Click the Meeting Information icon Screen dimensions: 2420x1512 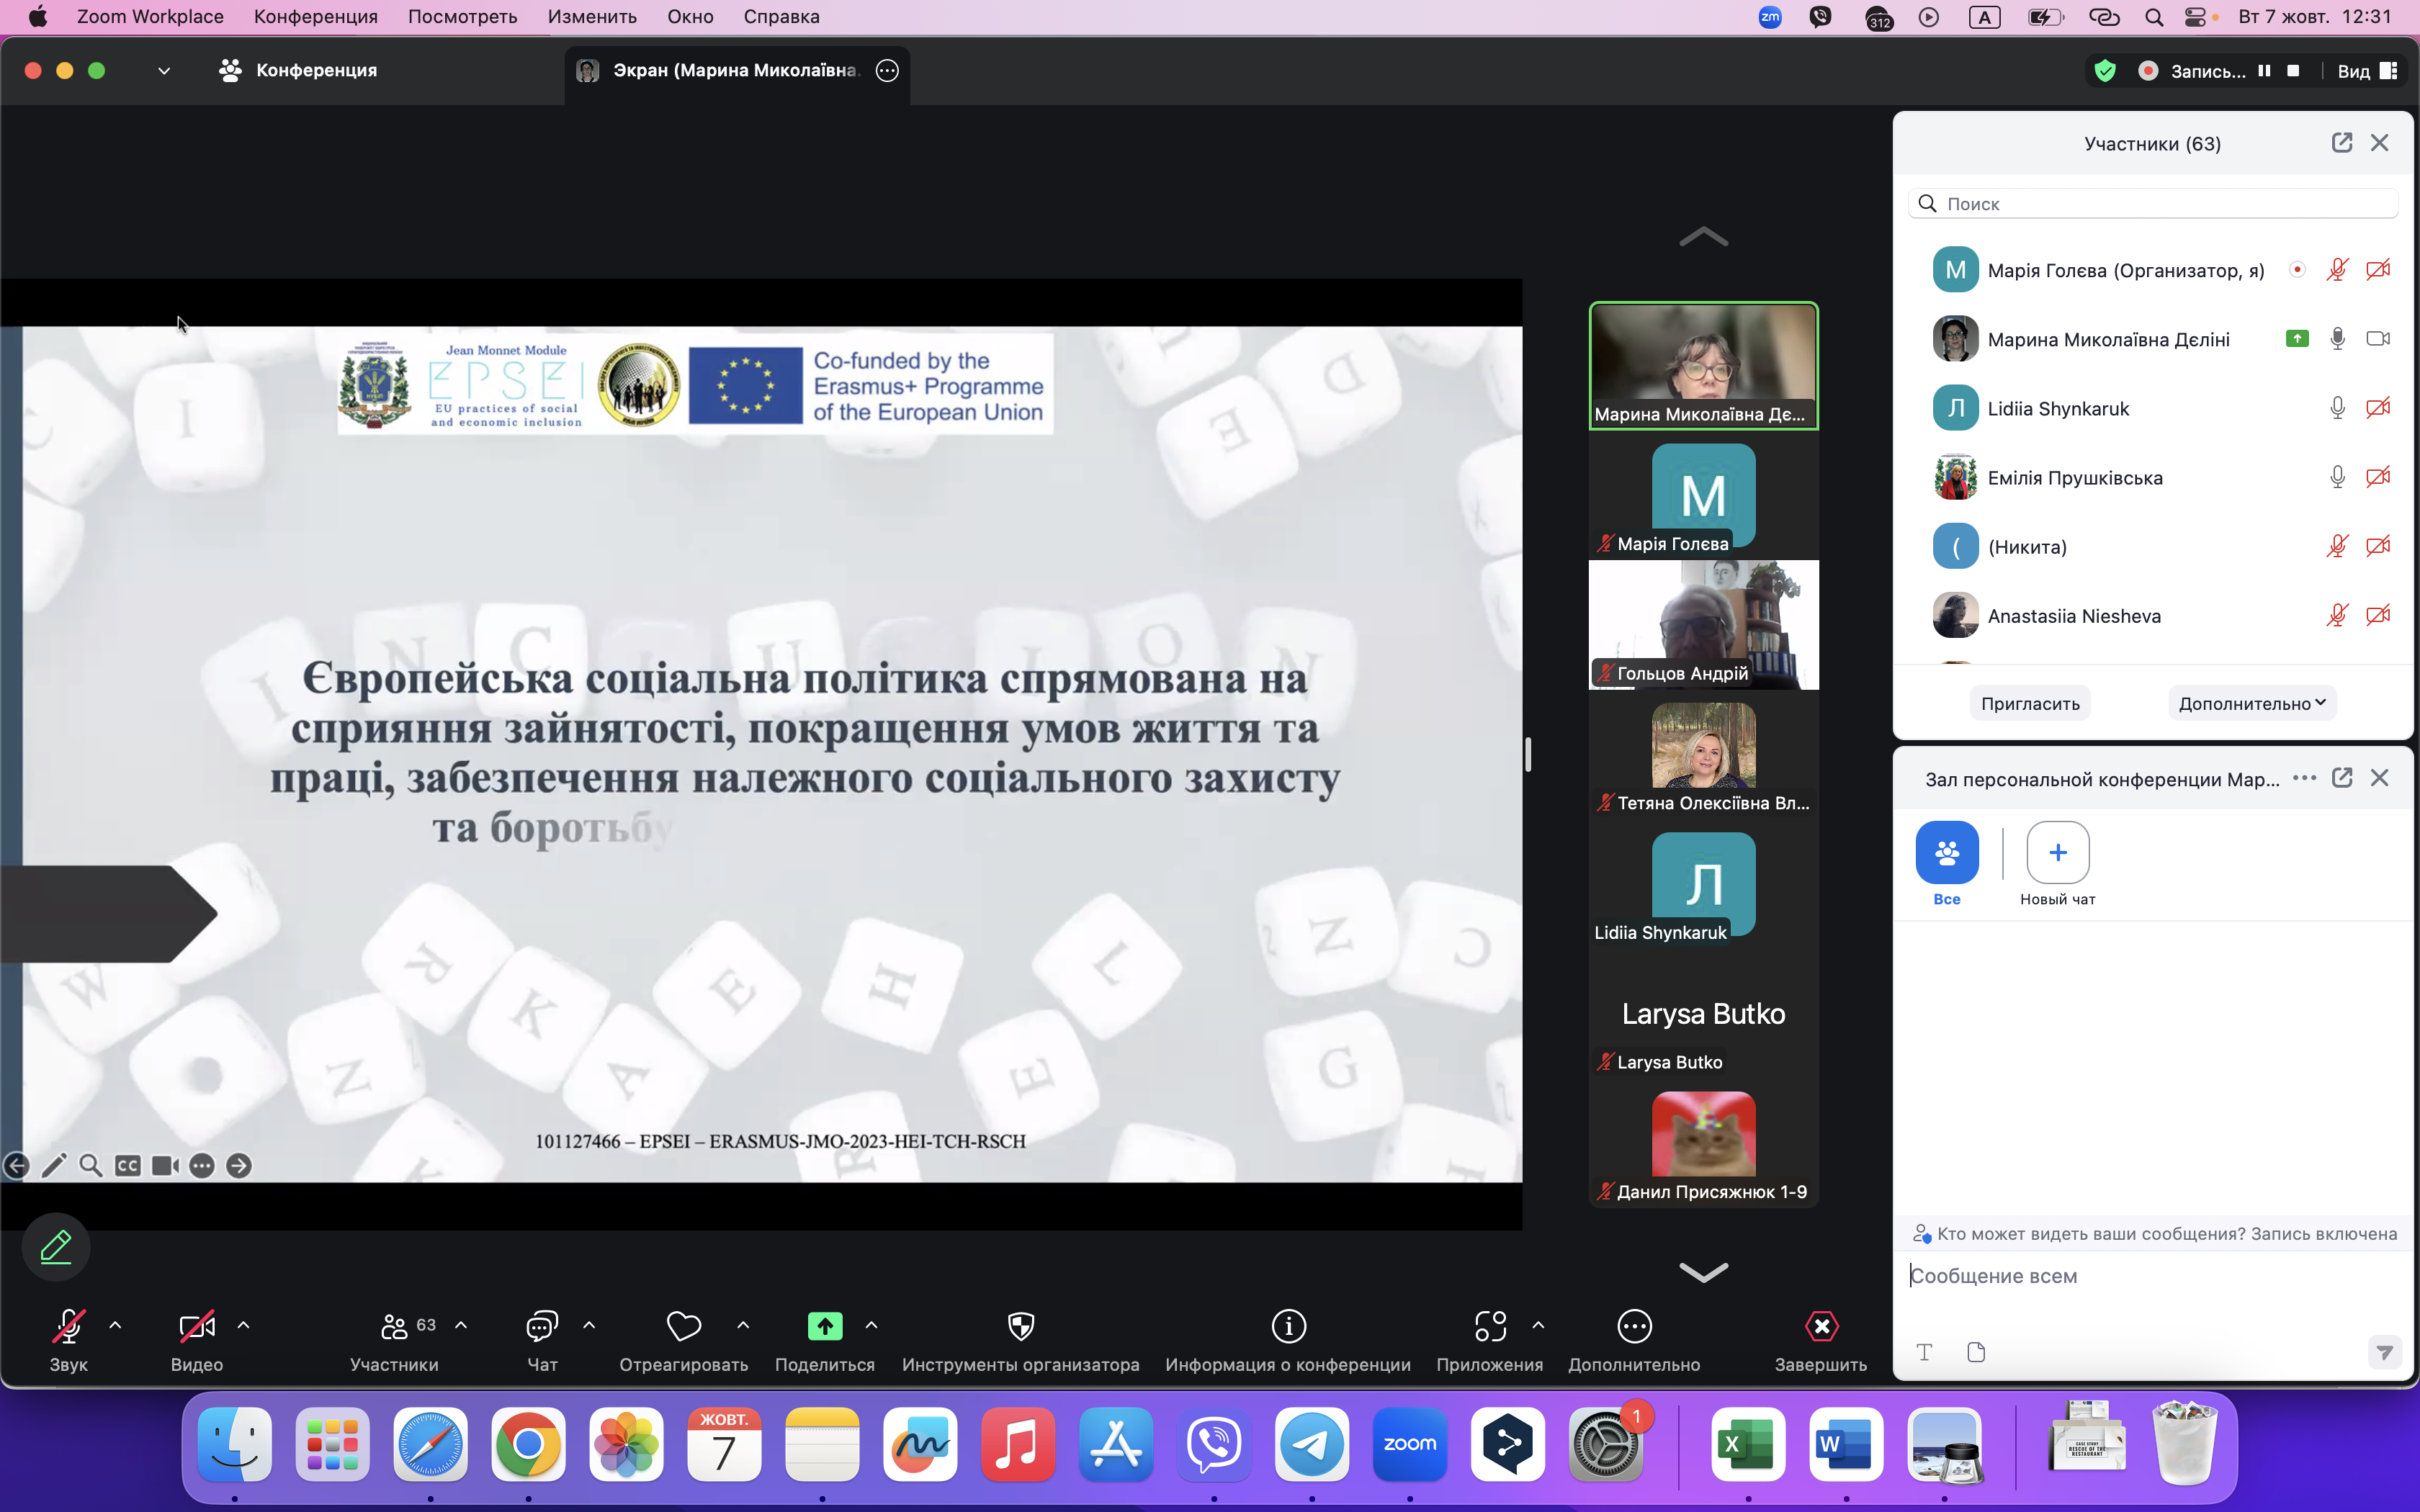1288,1327
